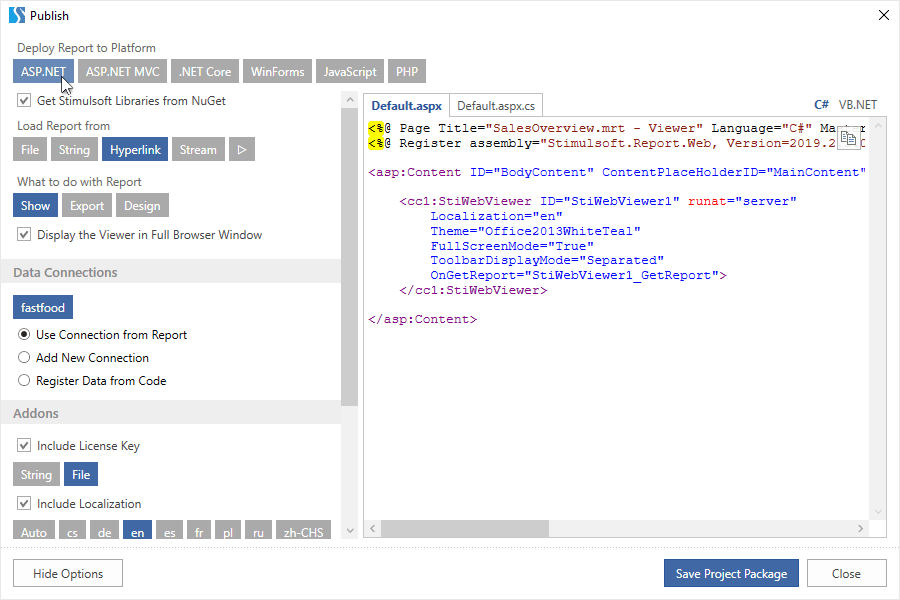900x600 pixels.
Task: Click the Addons section header
Action: pos(171,412)
